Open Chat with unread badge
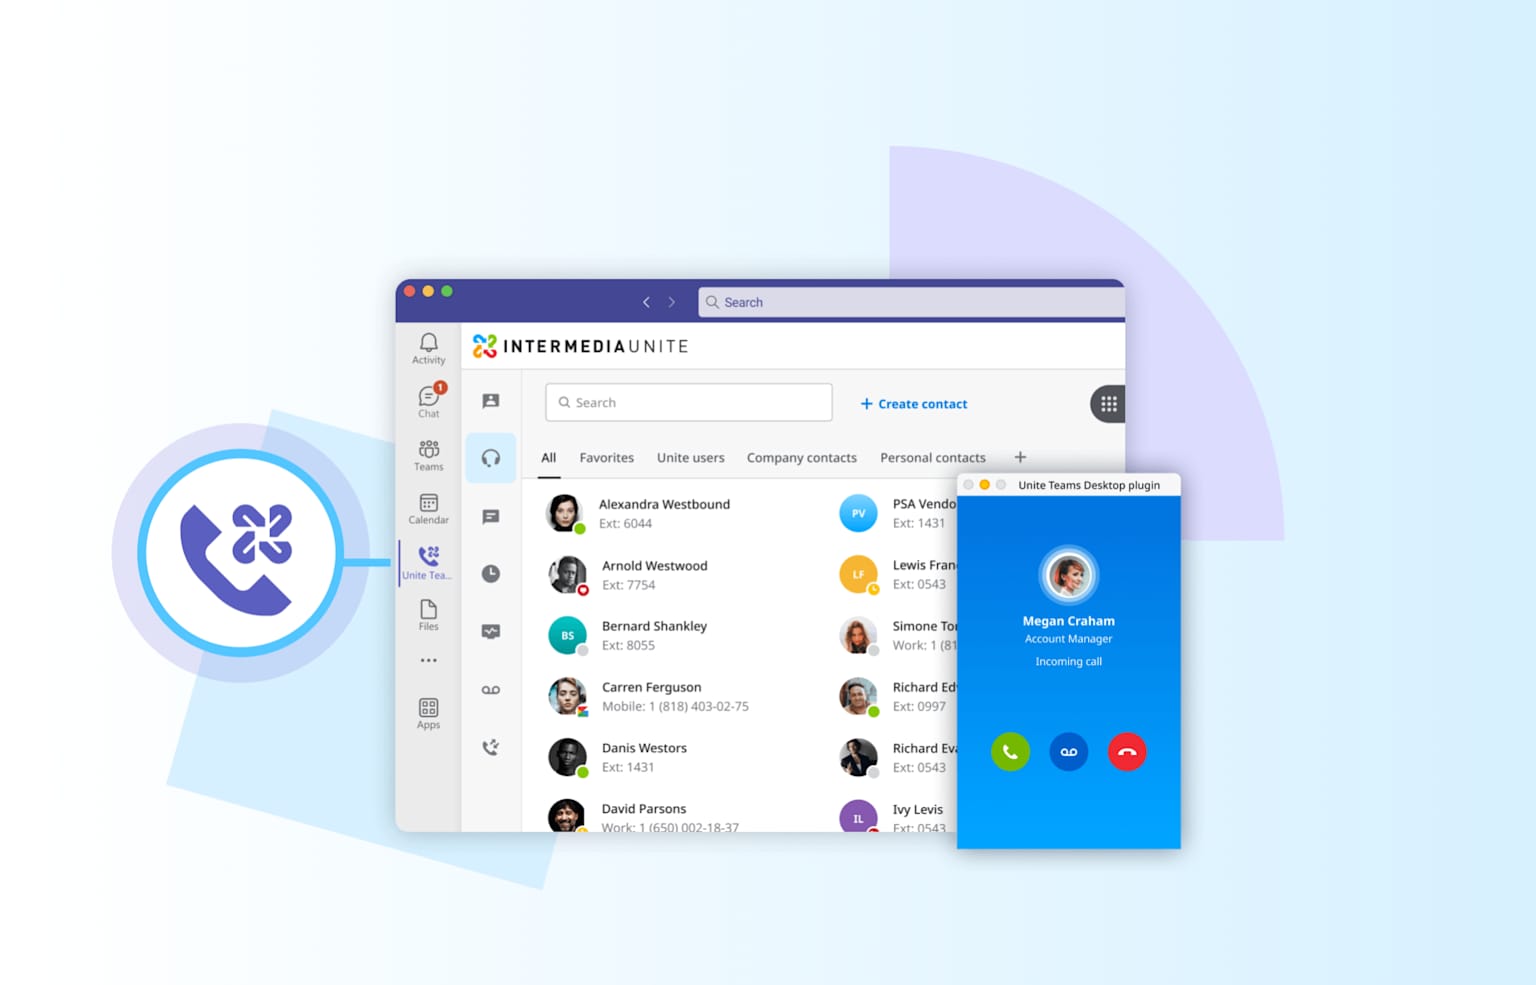 (x=429, y=401)
